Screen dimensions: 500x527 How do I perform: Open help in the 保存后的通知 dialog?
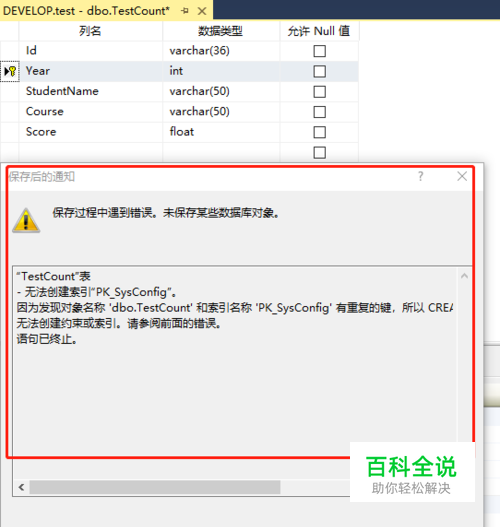coord(420,176)
